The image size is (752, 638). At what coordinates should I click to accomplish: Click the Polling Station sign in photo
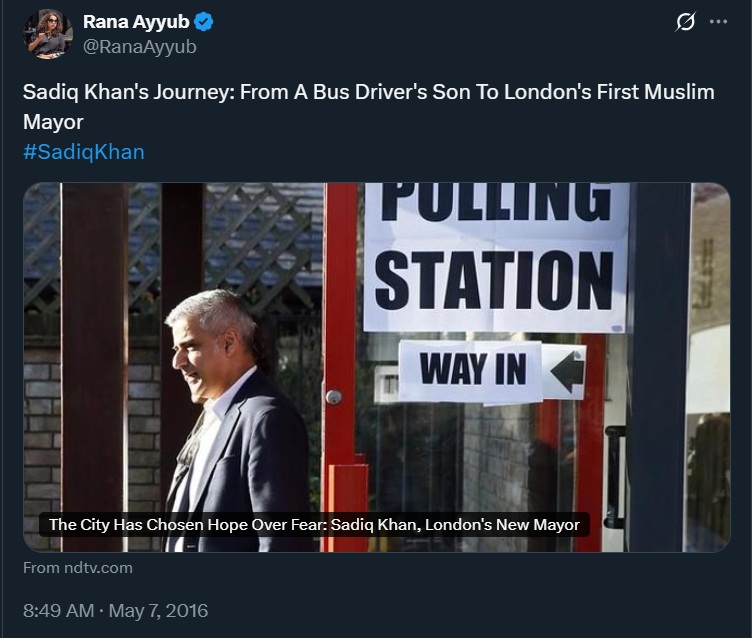point(496,256)
